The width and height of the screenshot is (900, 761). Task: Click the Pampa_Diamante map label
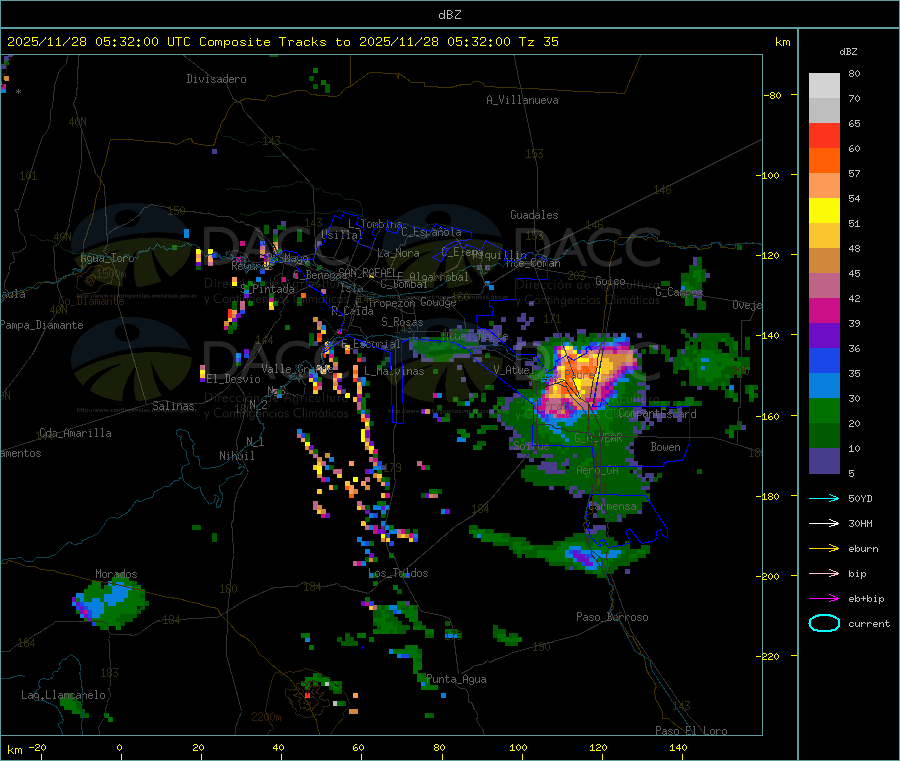click(42, 325)
